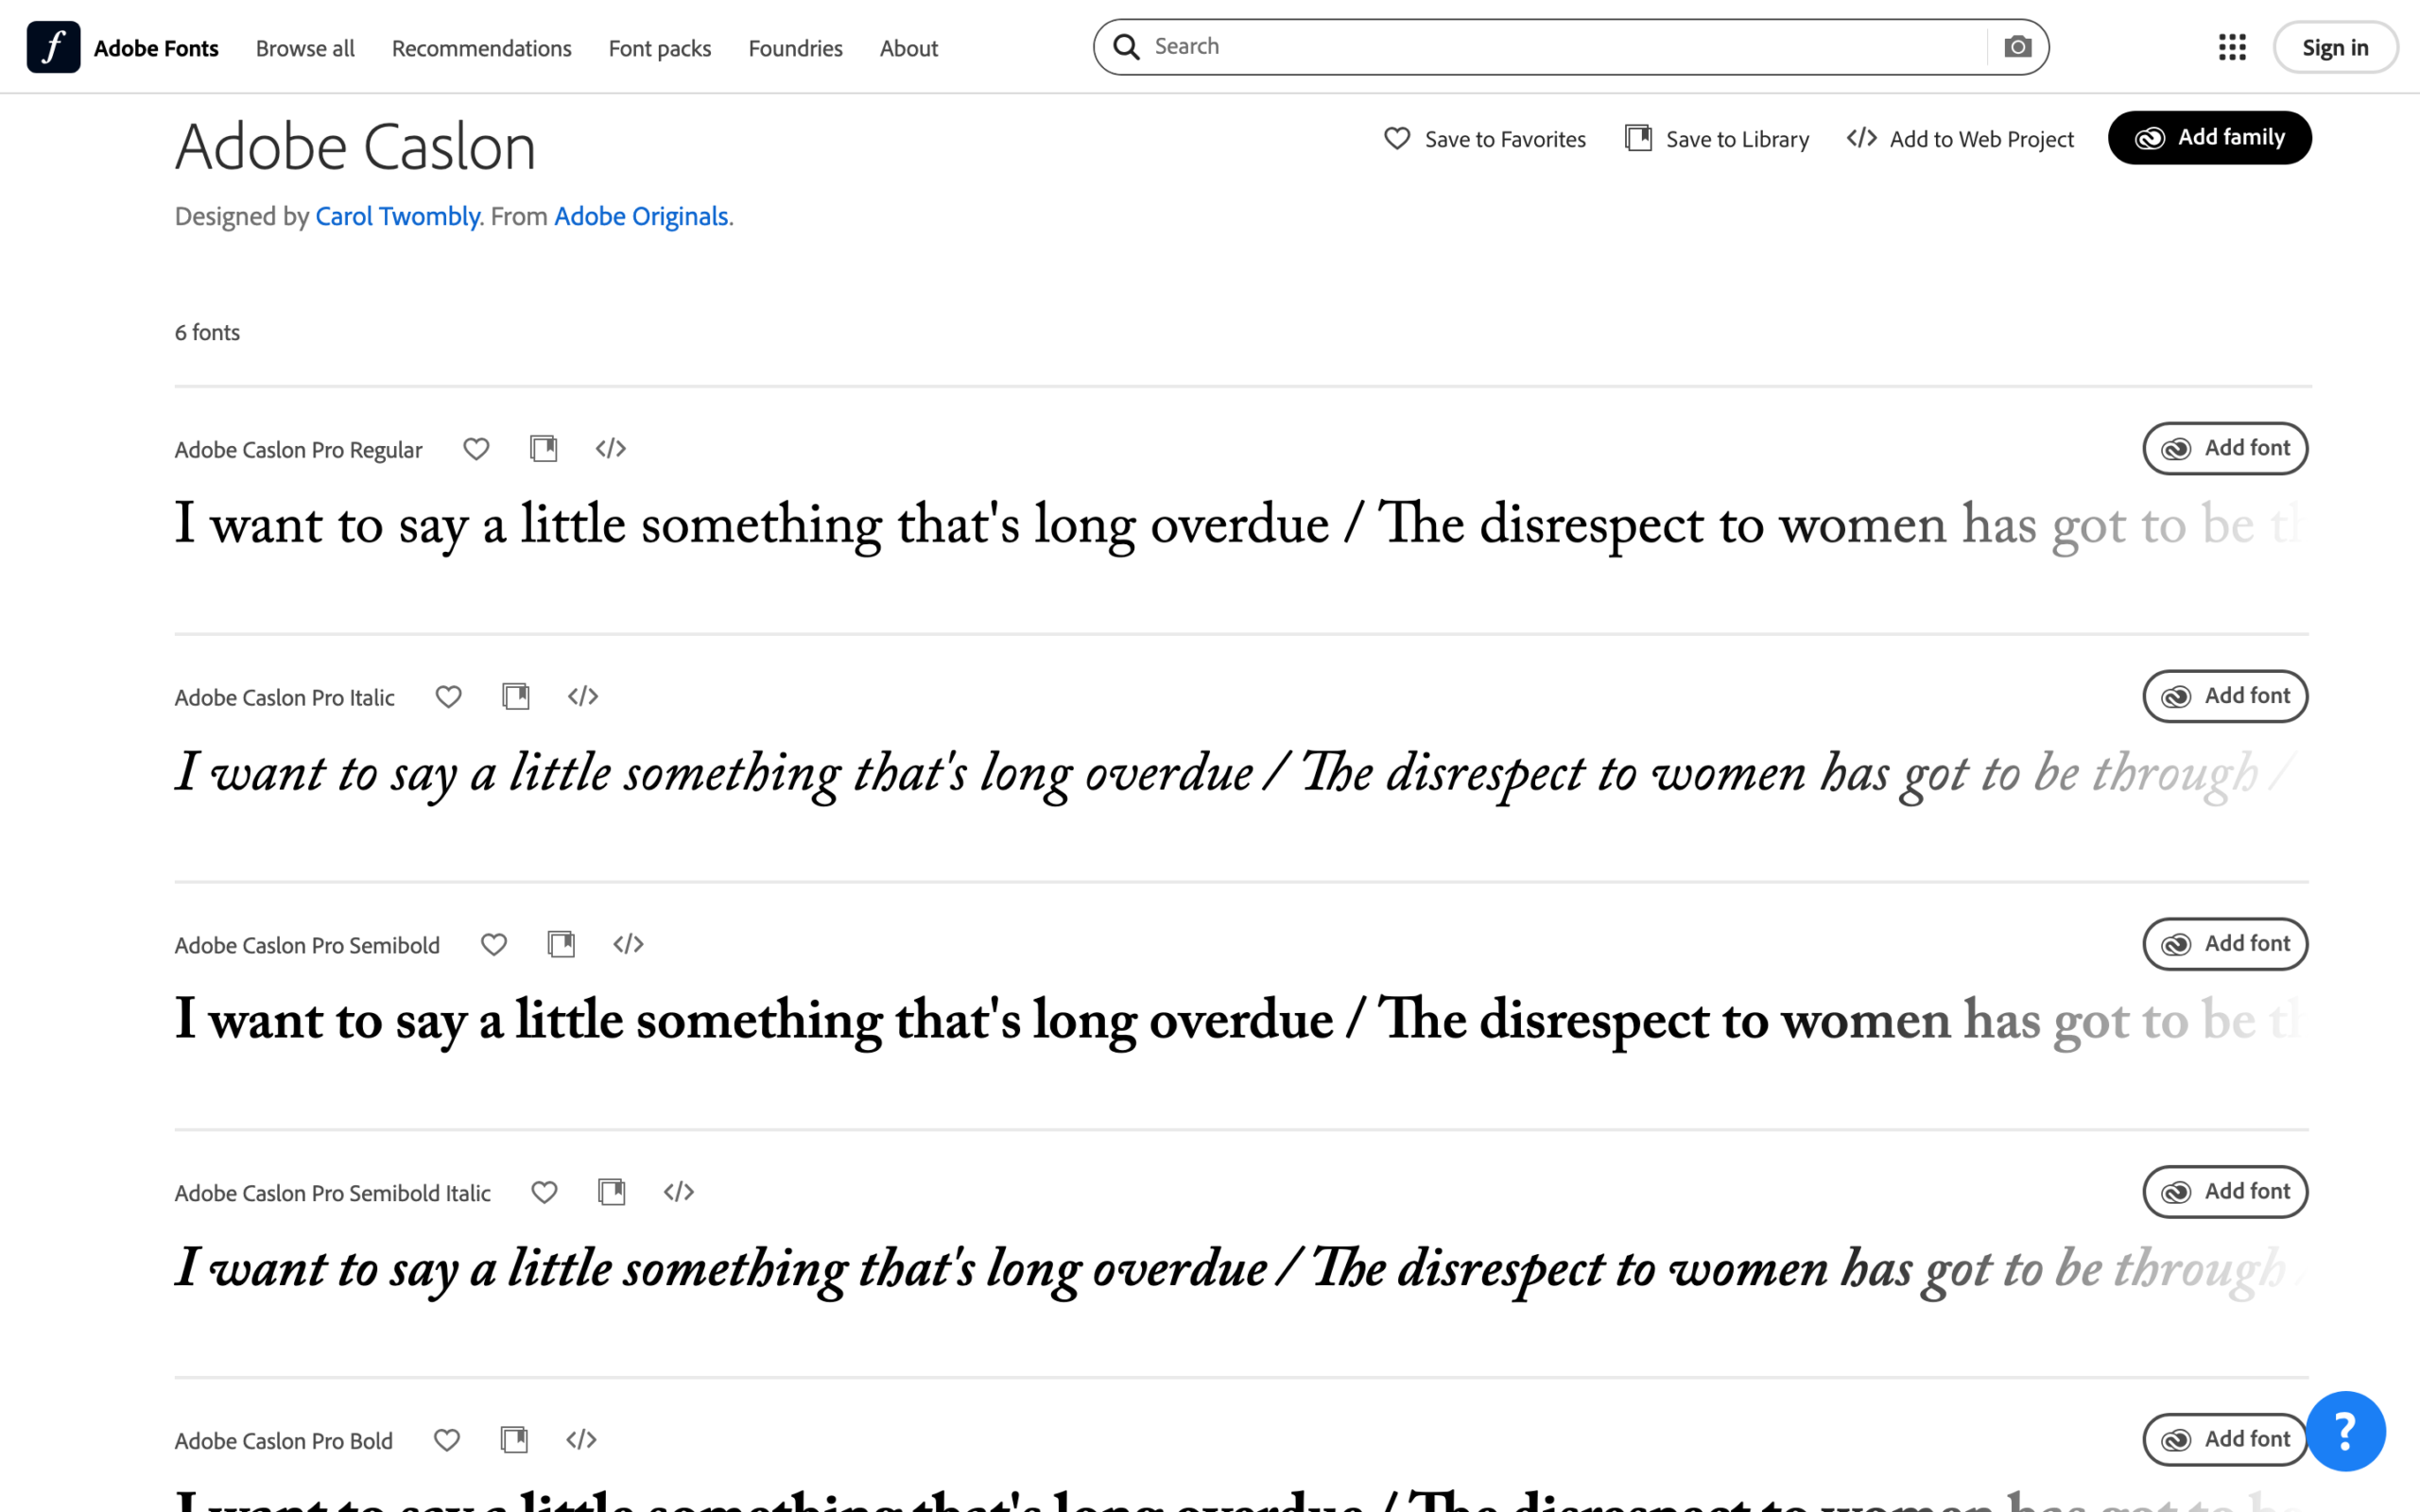Favorite Adobe Caslon Pro Italic heart

448,696
